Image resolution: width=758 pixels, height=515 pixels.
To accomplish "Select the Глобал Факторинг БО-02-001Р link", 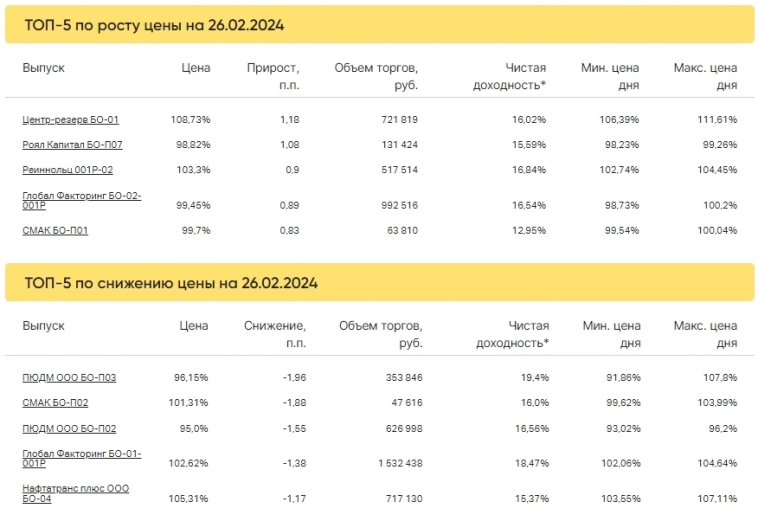I will pyautogui.click(x=81, y=200).
